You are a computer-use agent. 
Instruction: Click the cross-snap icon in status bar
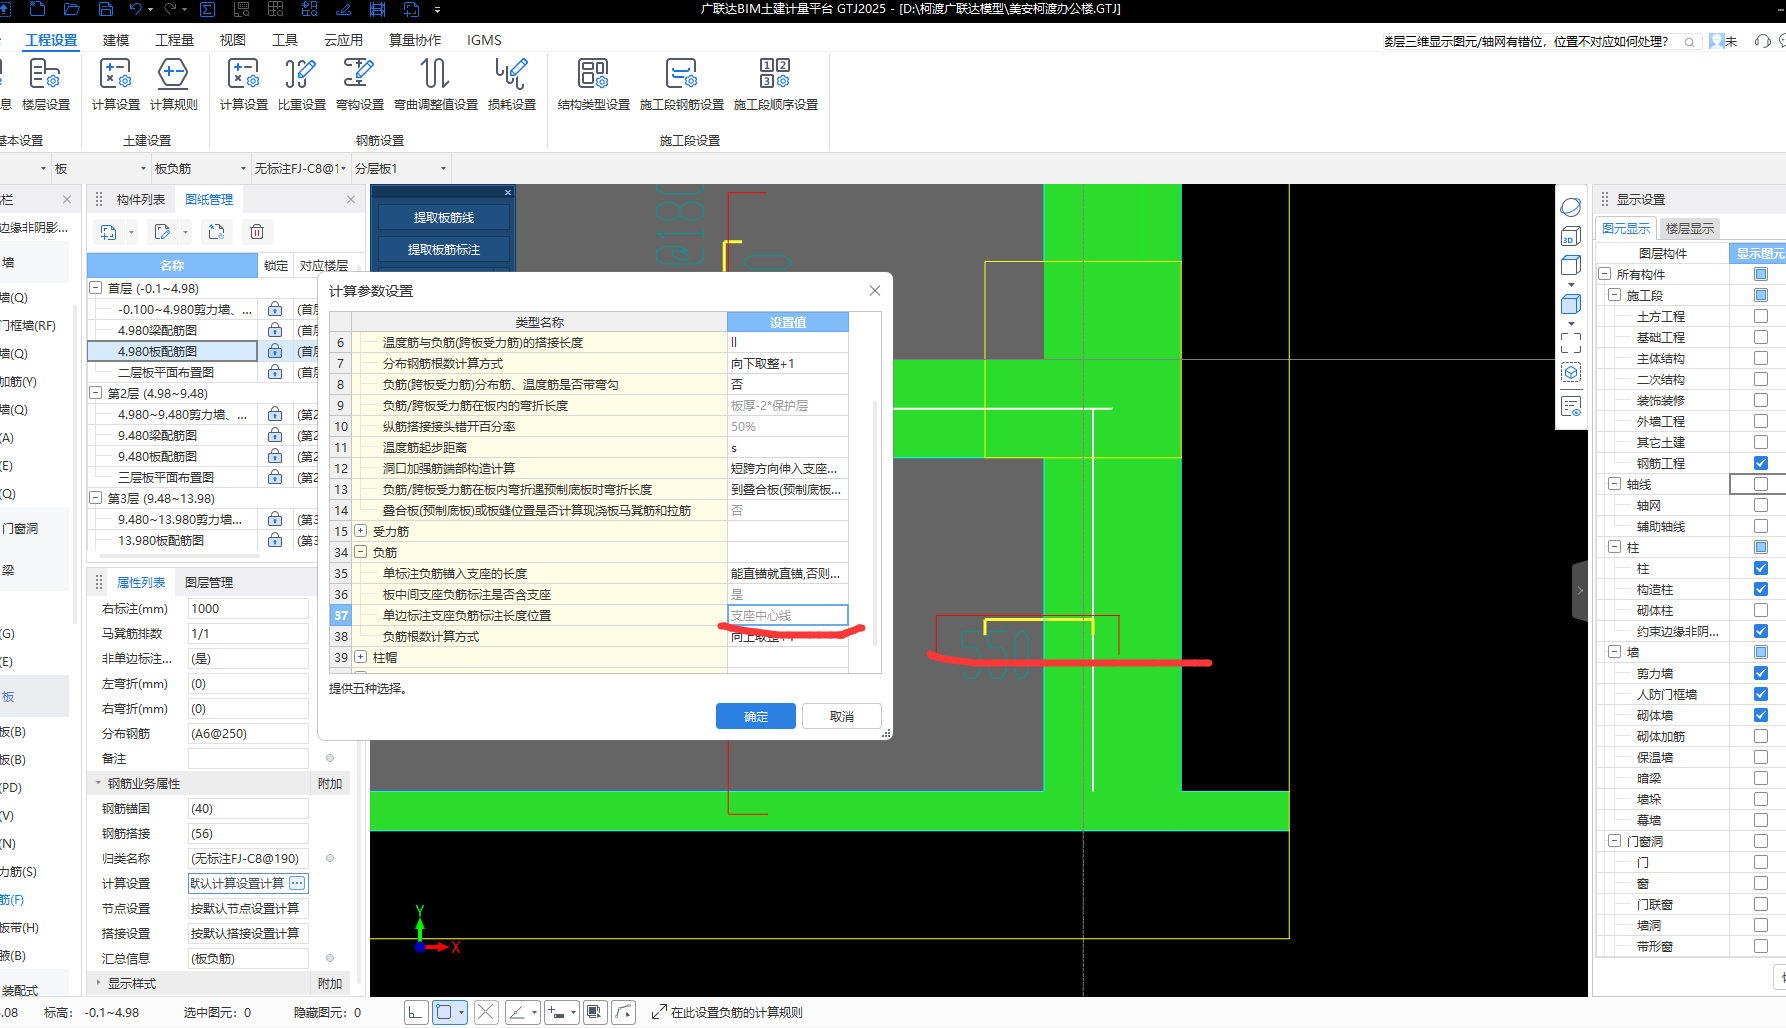click(486, 1012)
